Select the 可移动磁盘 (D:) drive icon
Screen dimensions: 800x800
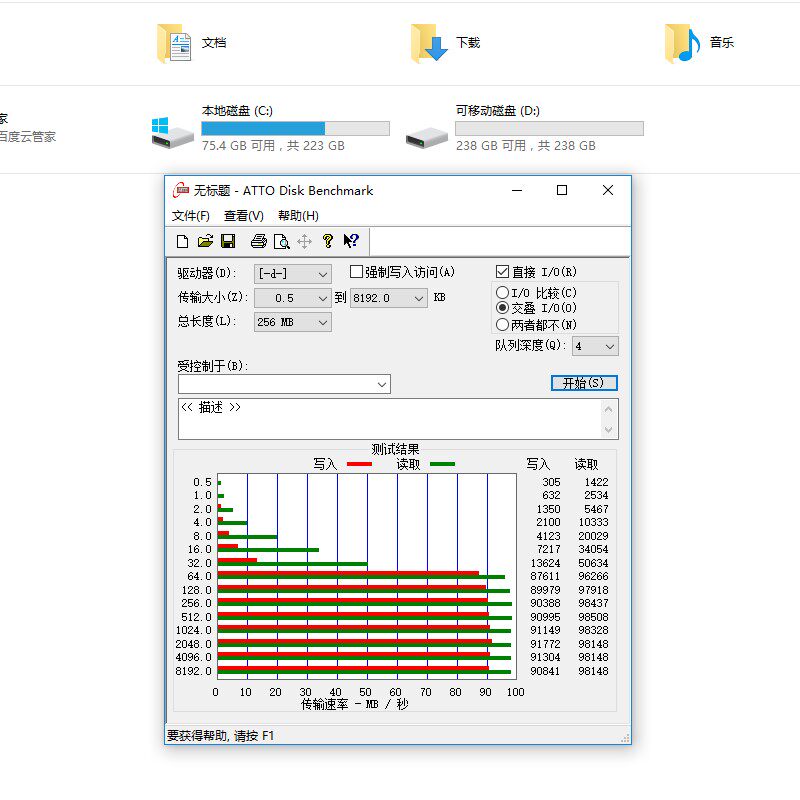[427, 138]
